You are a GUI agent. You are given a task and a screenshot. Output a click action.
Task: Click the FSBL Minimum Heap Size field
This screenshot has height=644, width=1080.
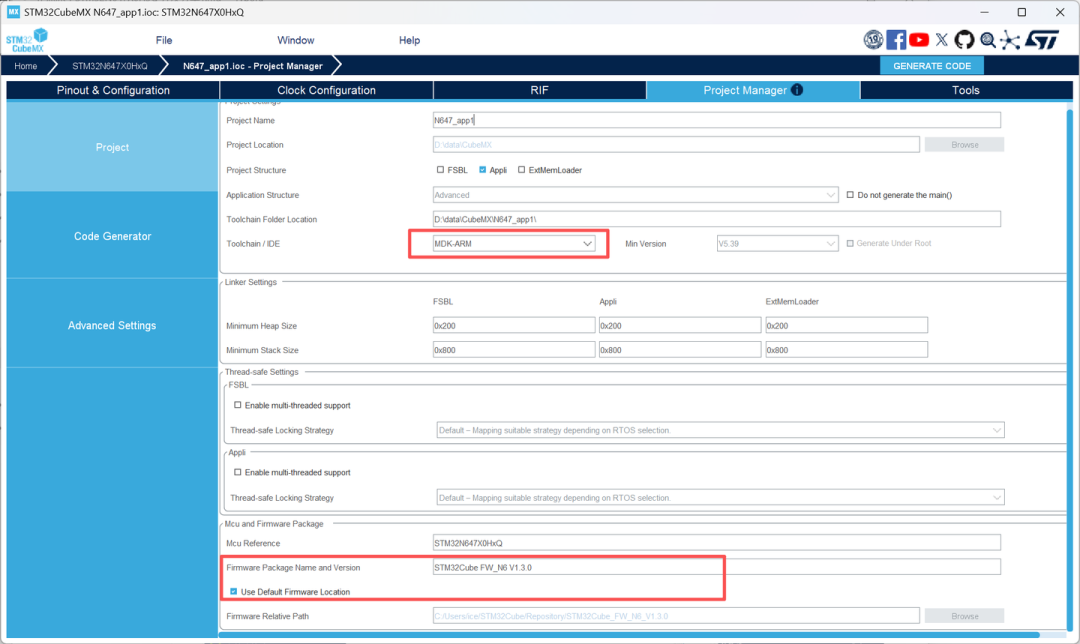click(x=514, y=325)
